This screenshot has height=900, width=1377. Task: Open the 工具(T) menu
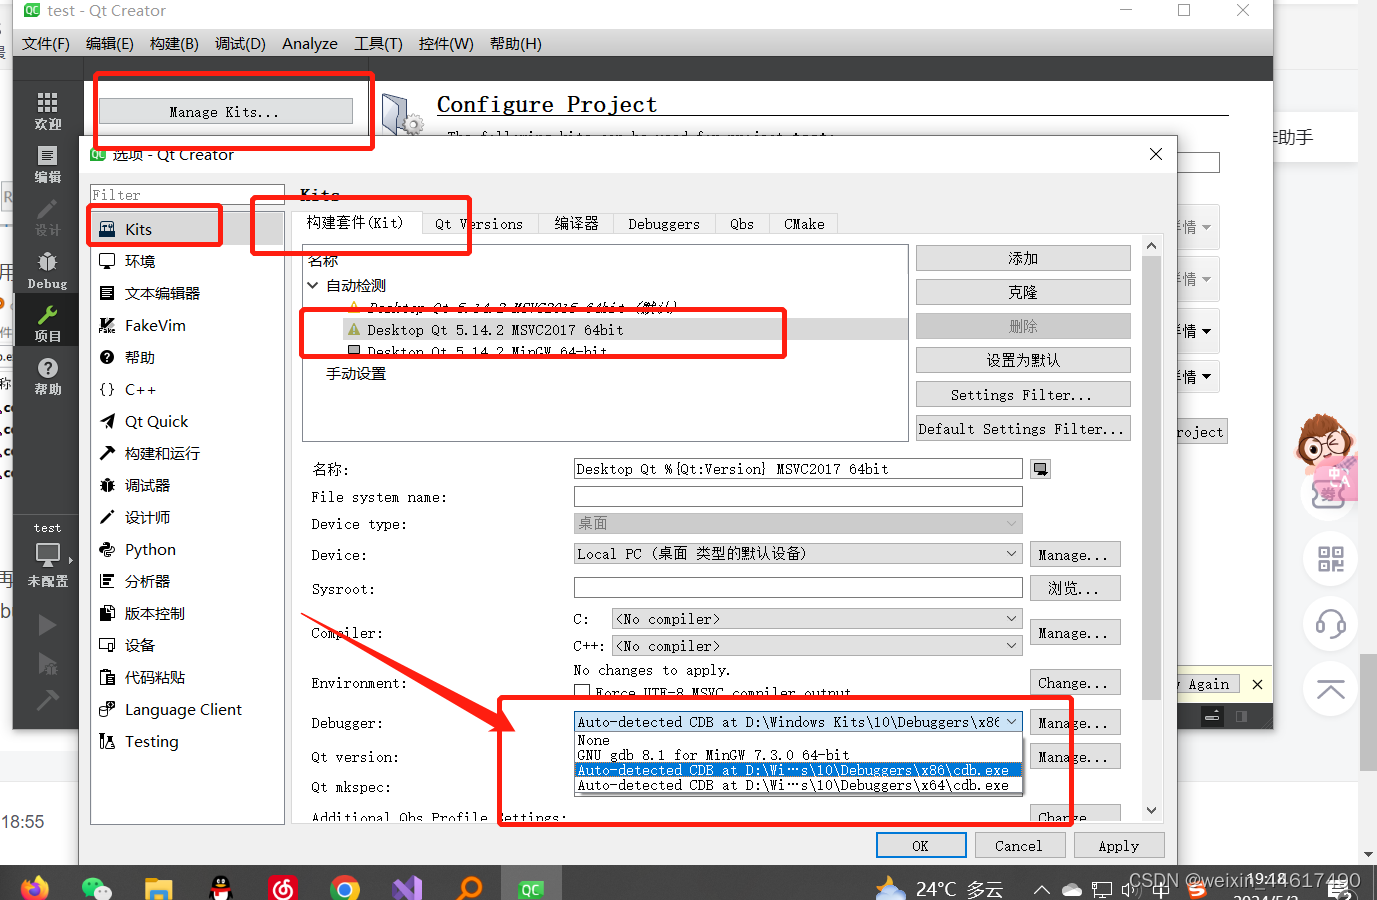[378, 43]
